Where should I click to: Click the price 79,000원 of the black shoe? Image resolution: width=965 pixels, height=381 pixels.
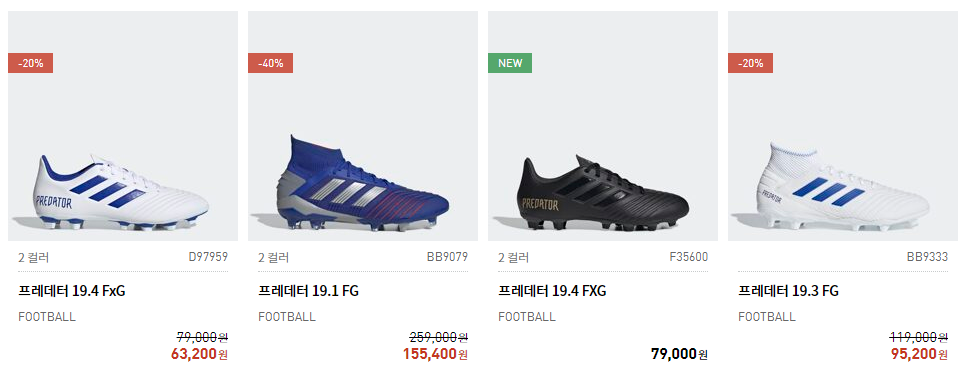tap(679, 354)
